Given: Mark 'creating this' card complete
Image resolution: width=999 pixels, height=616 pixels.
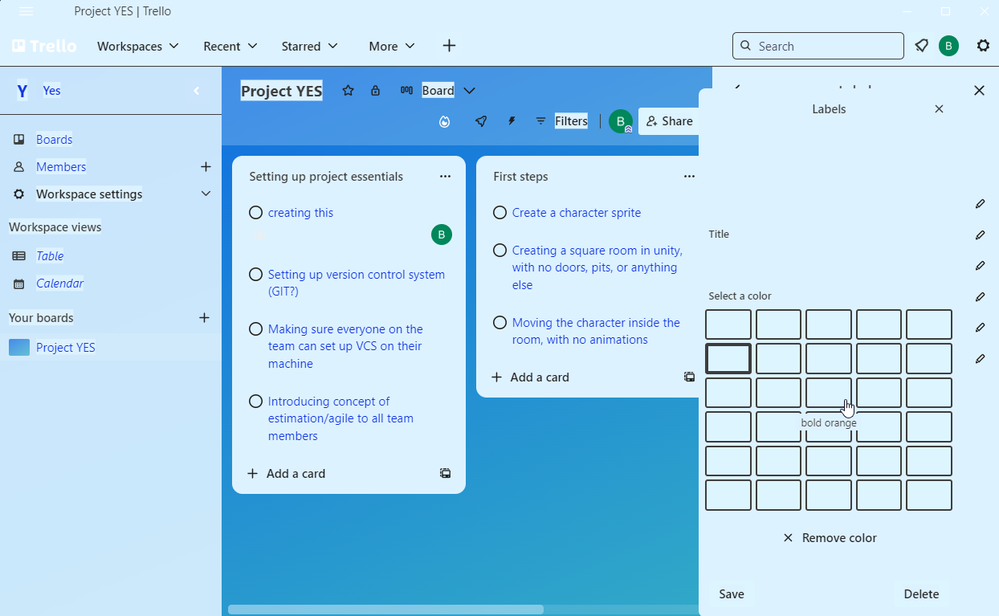Looking at the screenshot, I should (255, 213).
